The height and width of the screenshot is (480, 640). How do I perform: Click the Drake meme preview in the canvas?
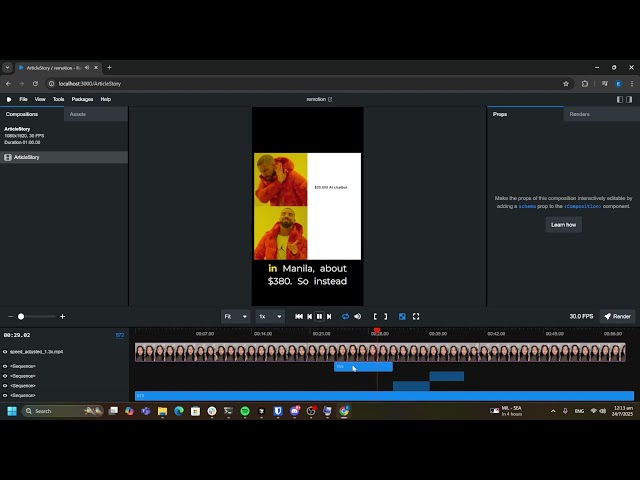click(x=307, y=206)
